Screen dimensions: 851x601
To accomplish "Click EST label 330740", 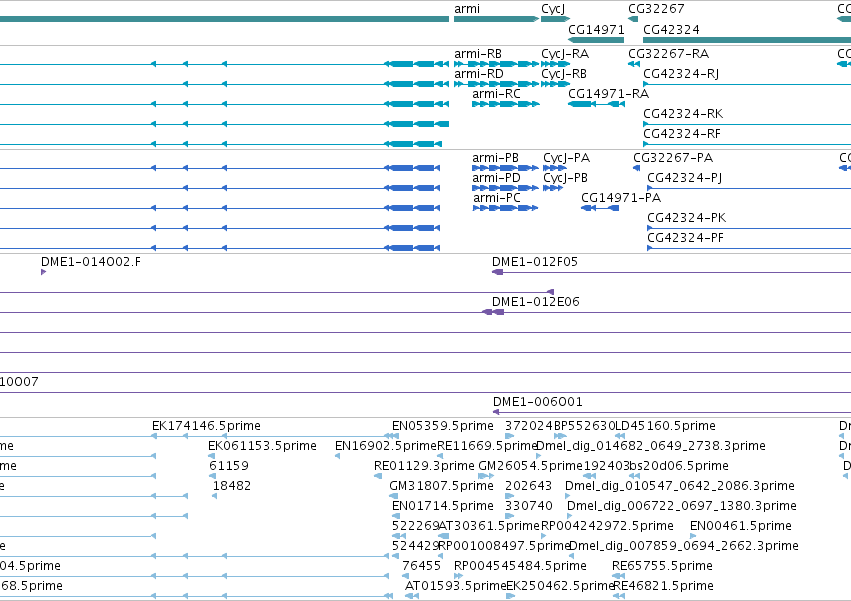I will click(529, 507).
